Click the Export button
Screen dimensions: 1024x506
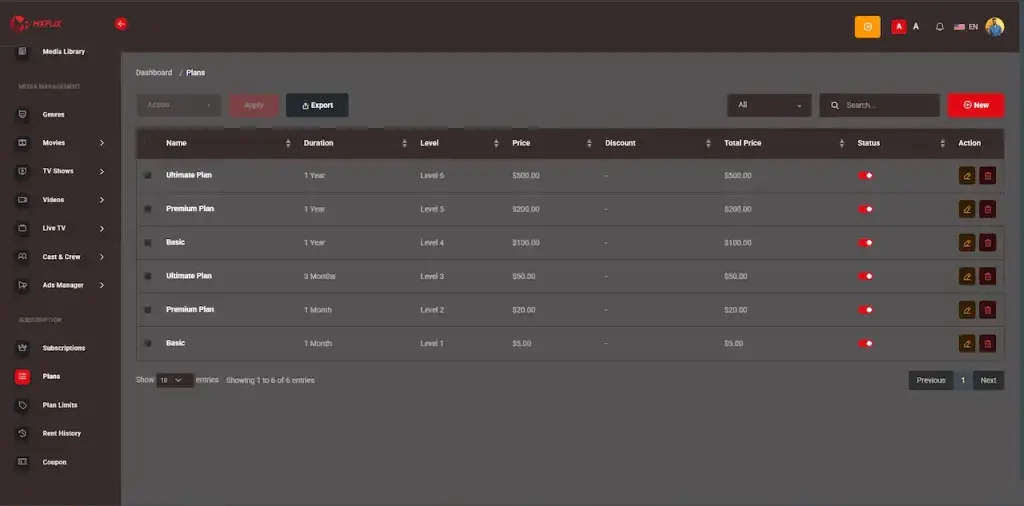click(x=317, y=105)
